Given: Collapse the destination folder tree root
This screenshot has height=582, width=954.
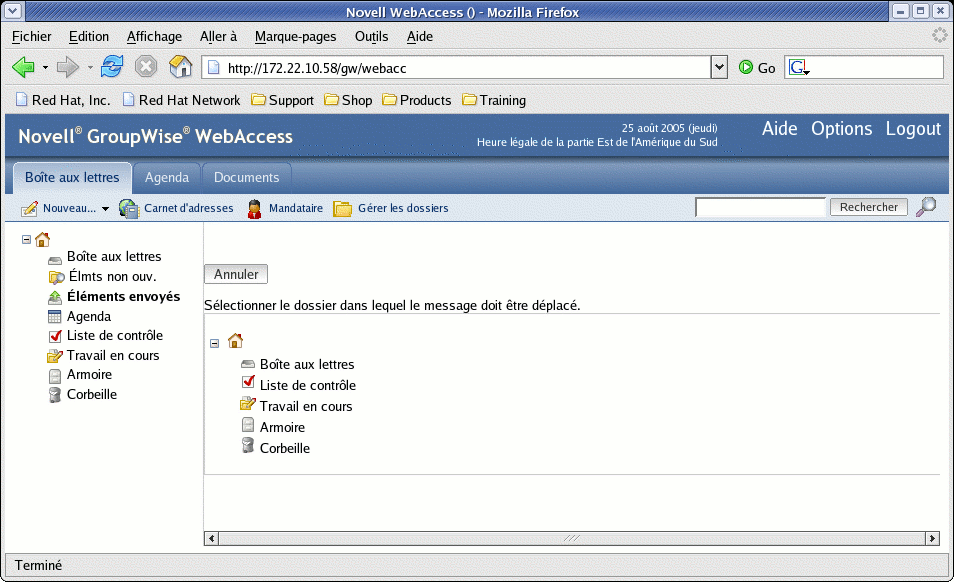Looking at the screenshot, I should [215, 343].
